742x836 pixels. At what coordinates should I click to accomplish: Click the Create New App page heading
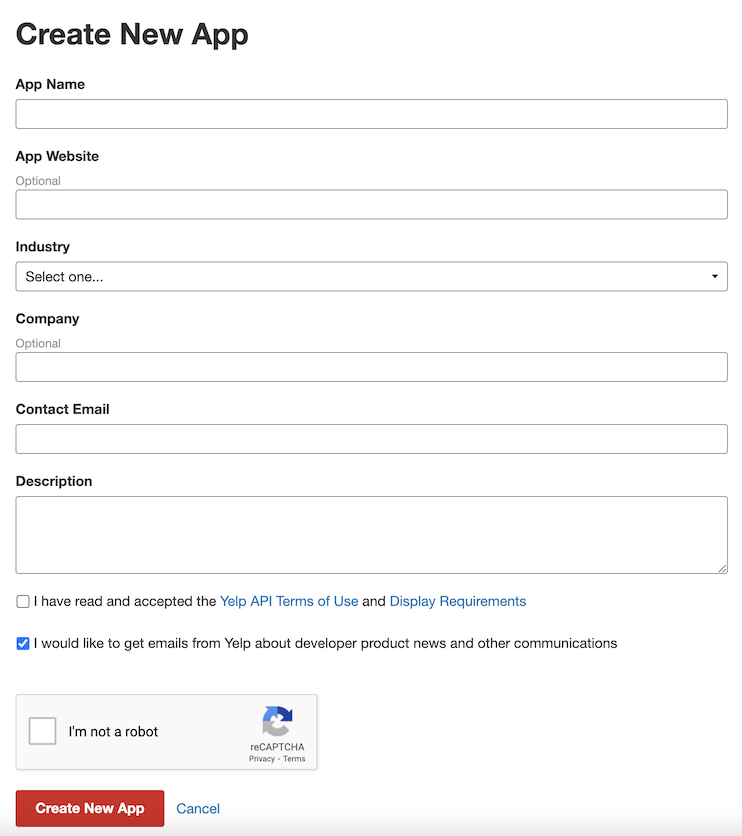tap(131, 33)
